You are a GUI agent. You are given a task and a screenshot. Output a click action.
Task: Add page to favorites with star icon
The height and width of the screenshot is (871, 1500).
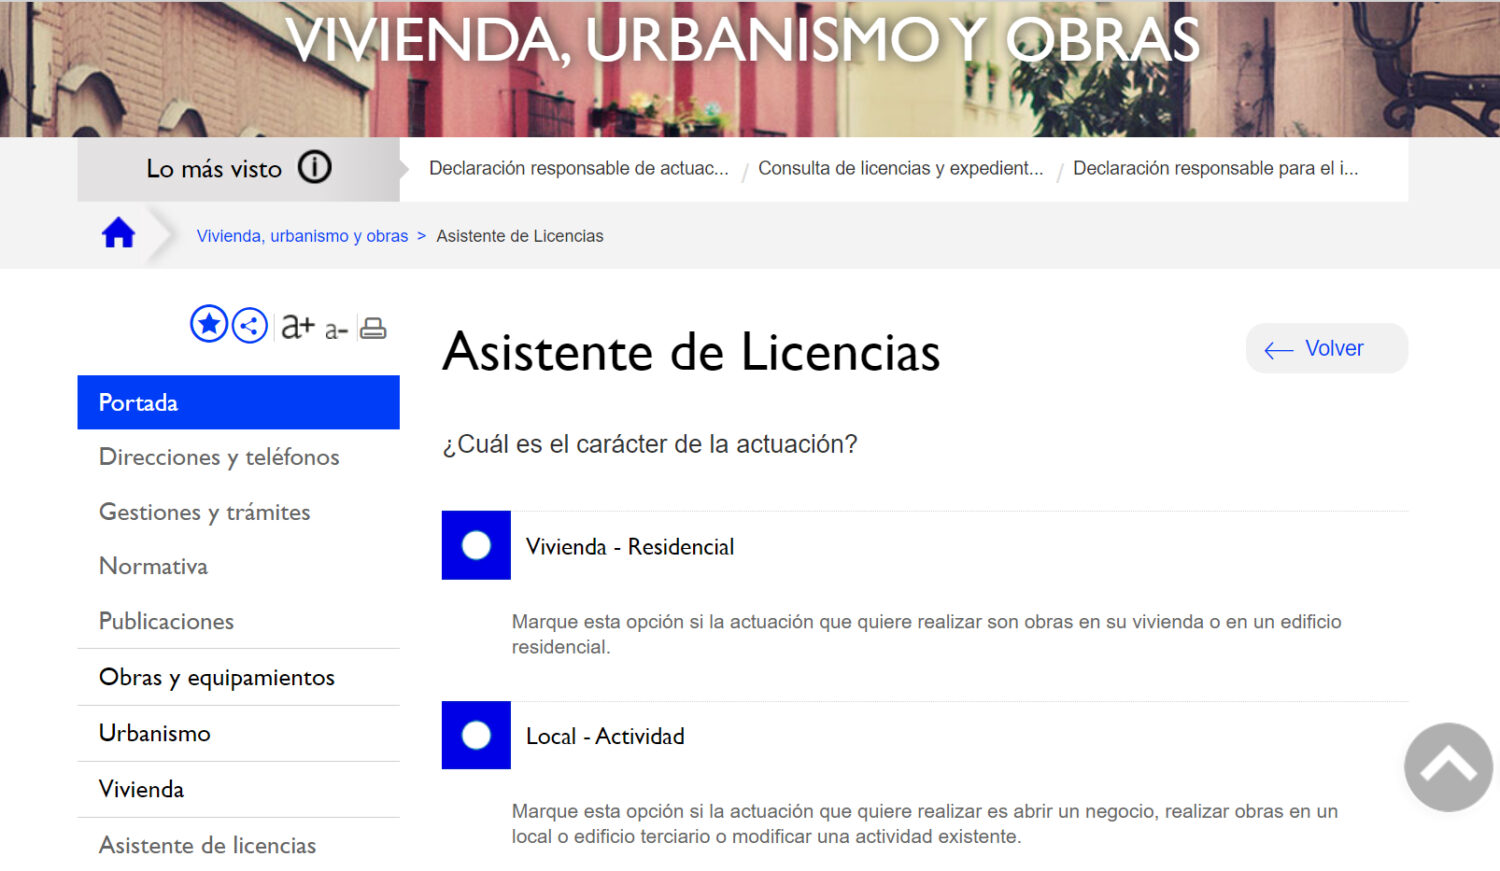[209, 325]
